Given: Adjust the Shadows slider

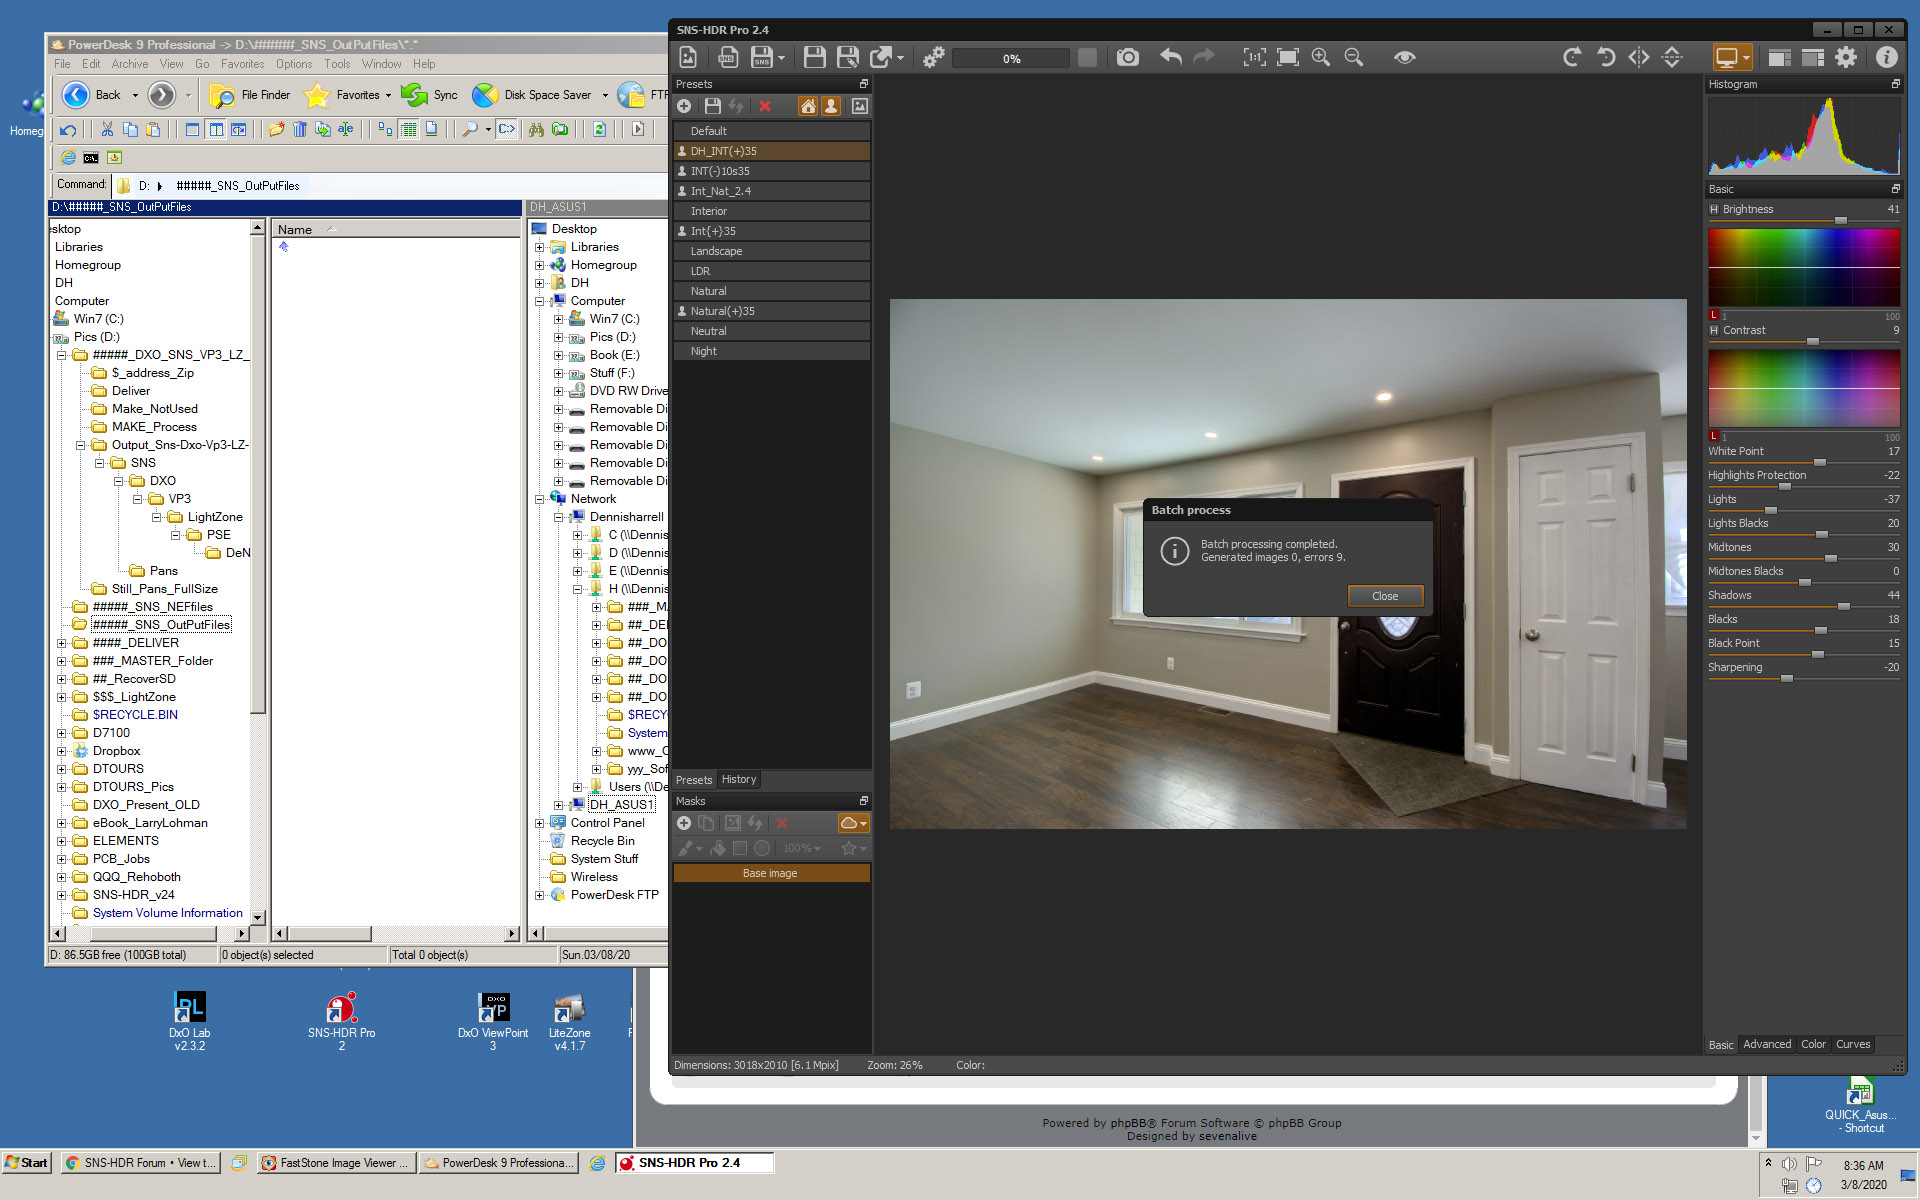Looking at the screenshot, I should click(x=1843, y=606).
